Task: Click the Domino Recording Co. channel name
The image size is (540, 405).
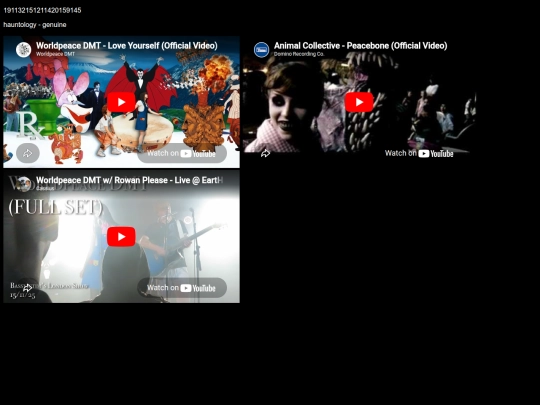Action: coord(299,54)
